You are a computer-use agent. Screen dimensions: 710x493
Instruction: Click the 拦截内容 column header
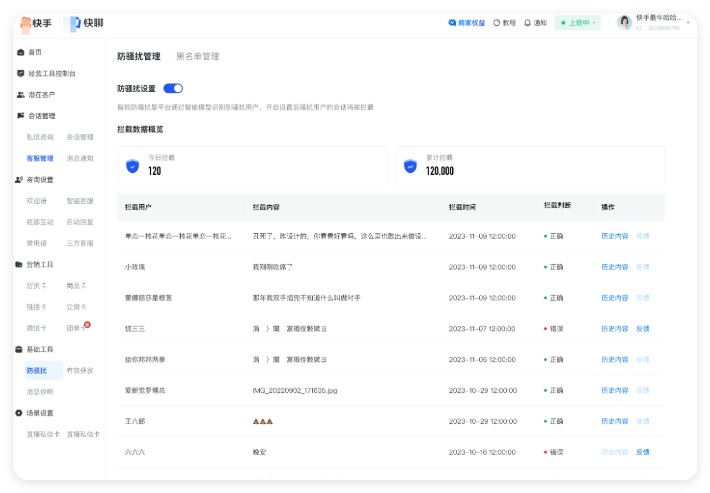point(266,207)
